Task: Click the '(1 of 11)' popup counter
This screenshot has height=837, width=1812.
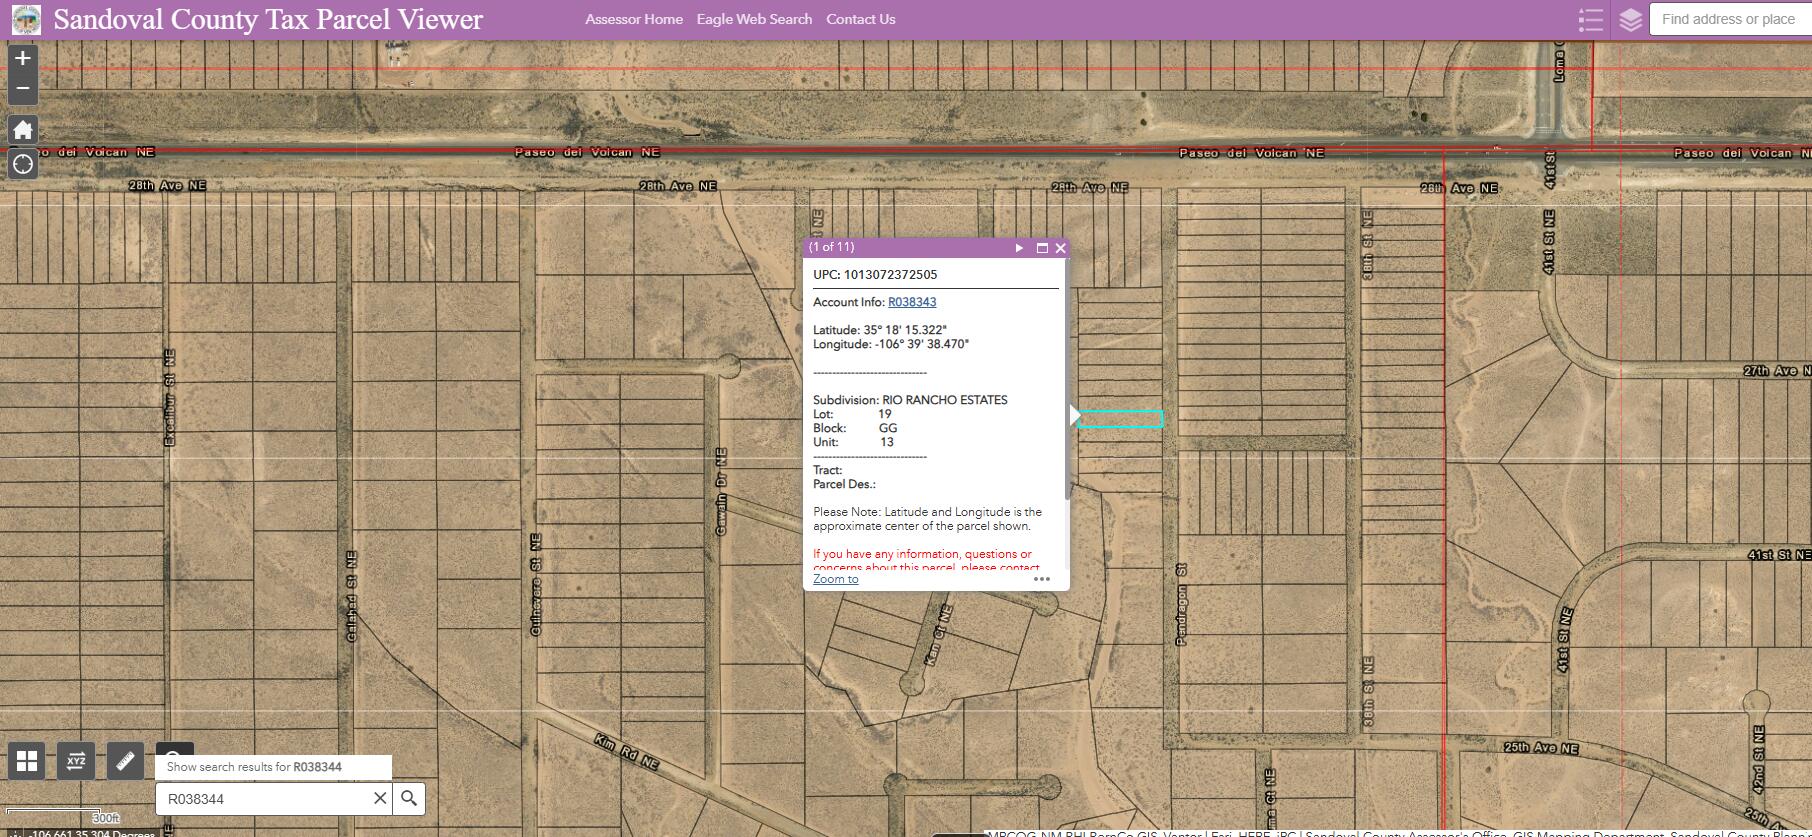Action: [832, 247]
